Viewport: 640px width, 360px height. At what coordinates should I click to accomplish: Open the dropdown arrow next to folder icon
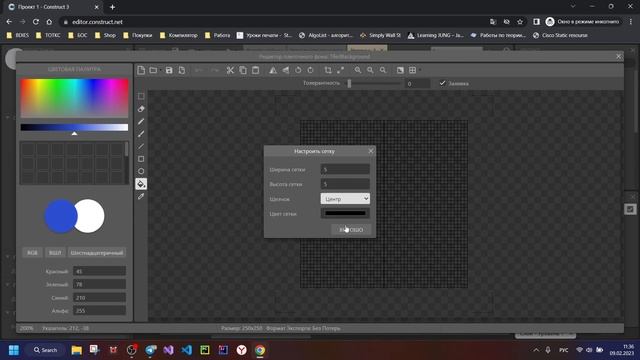click(x=160, y=71)
